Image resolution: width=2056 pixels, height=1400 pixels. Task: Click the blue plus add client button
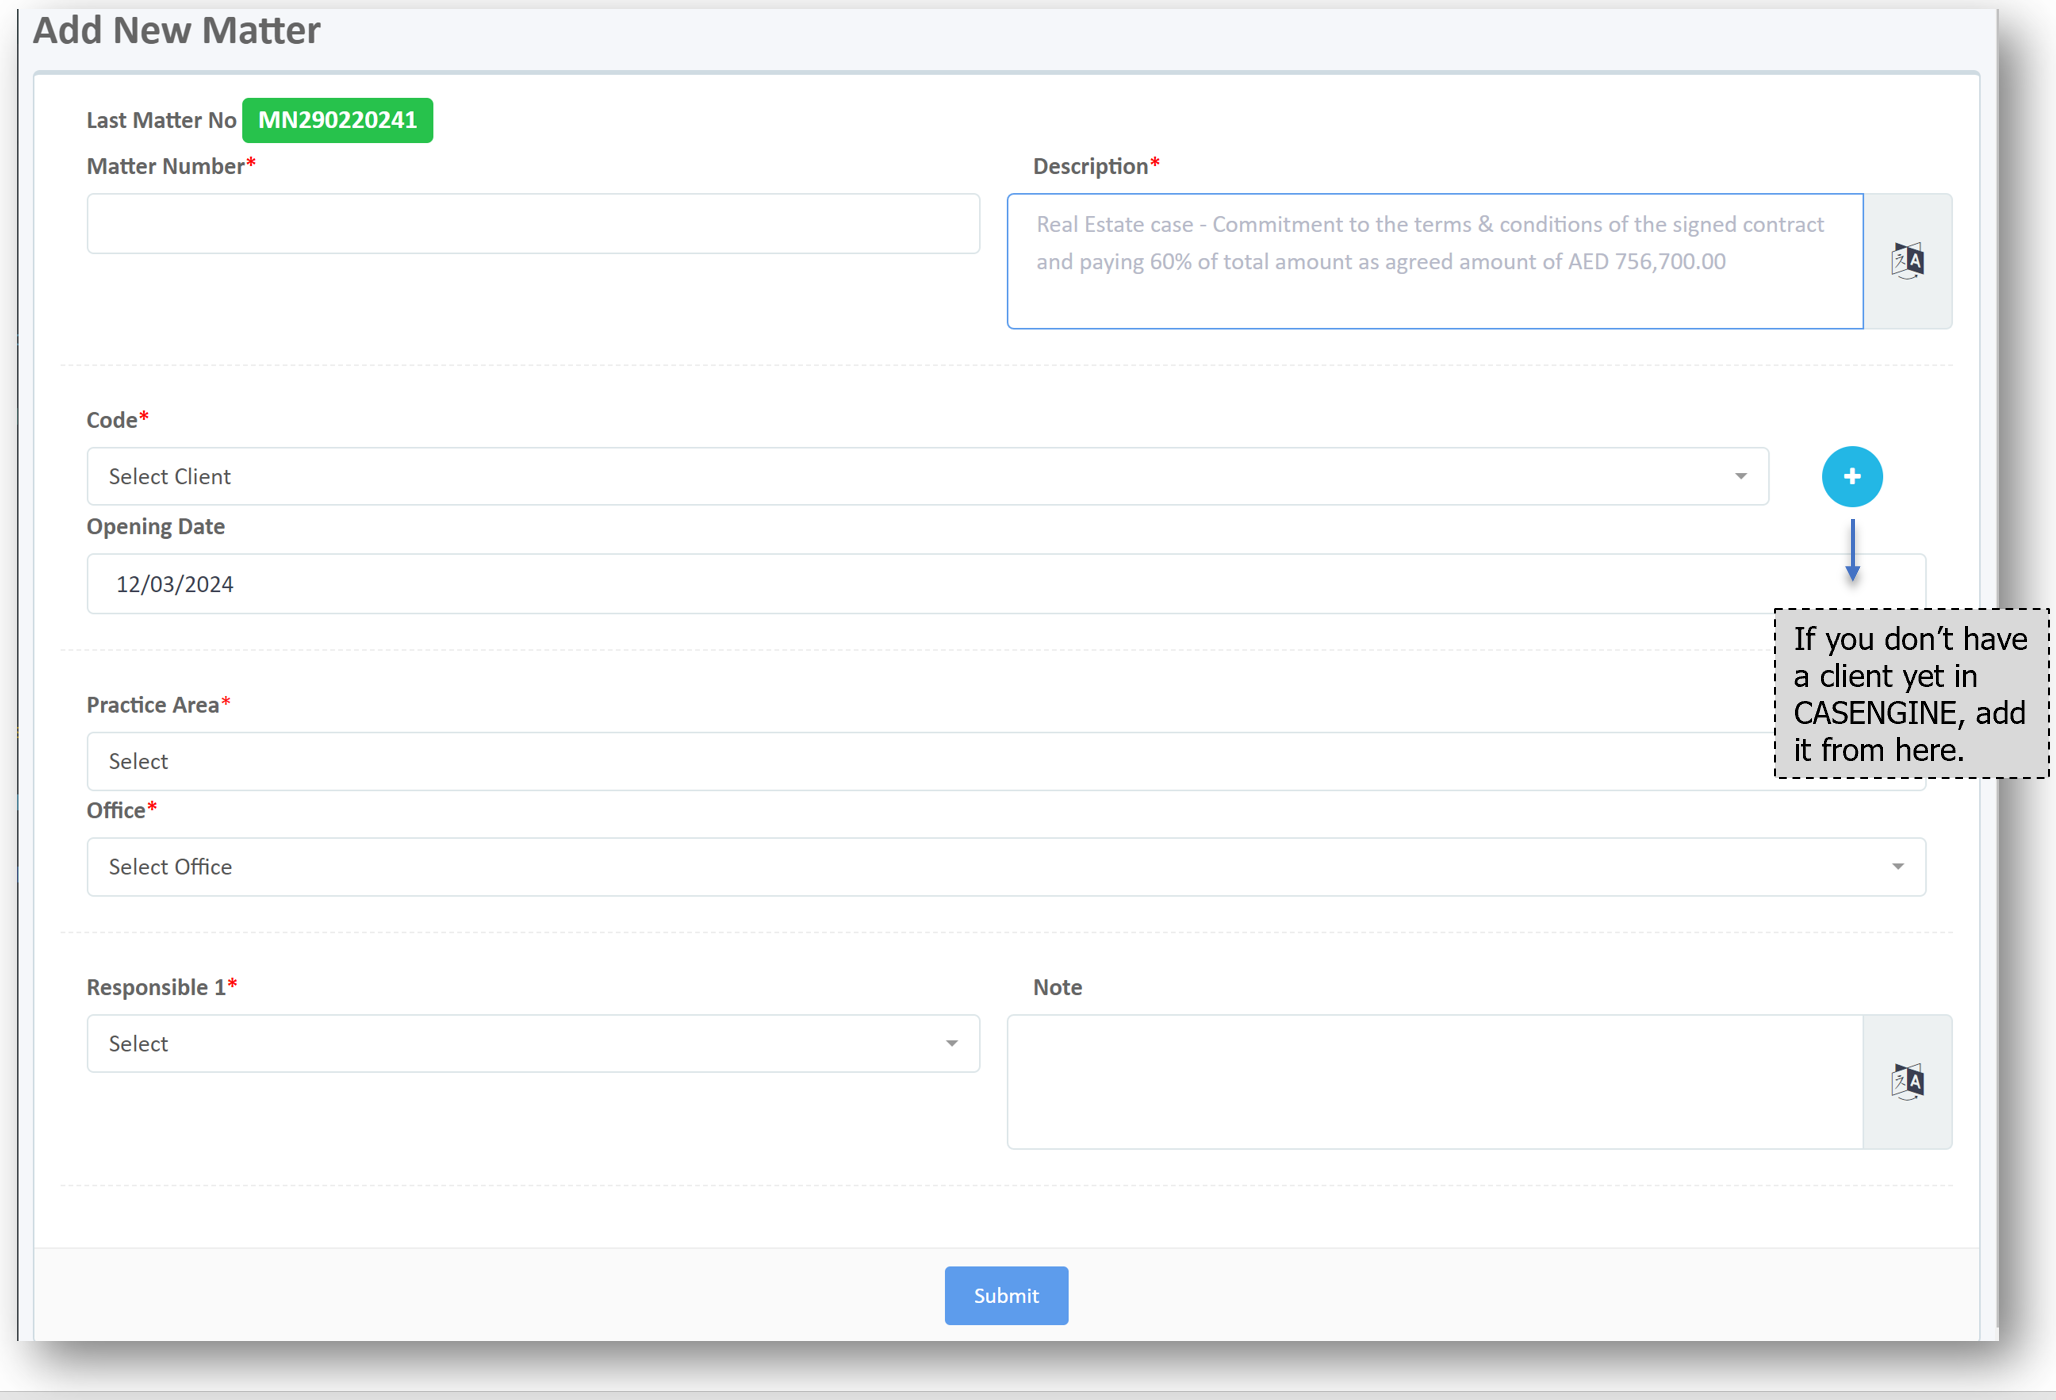[1851, 476]
